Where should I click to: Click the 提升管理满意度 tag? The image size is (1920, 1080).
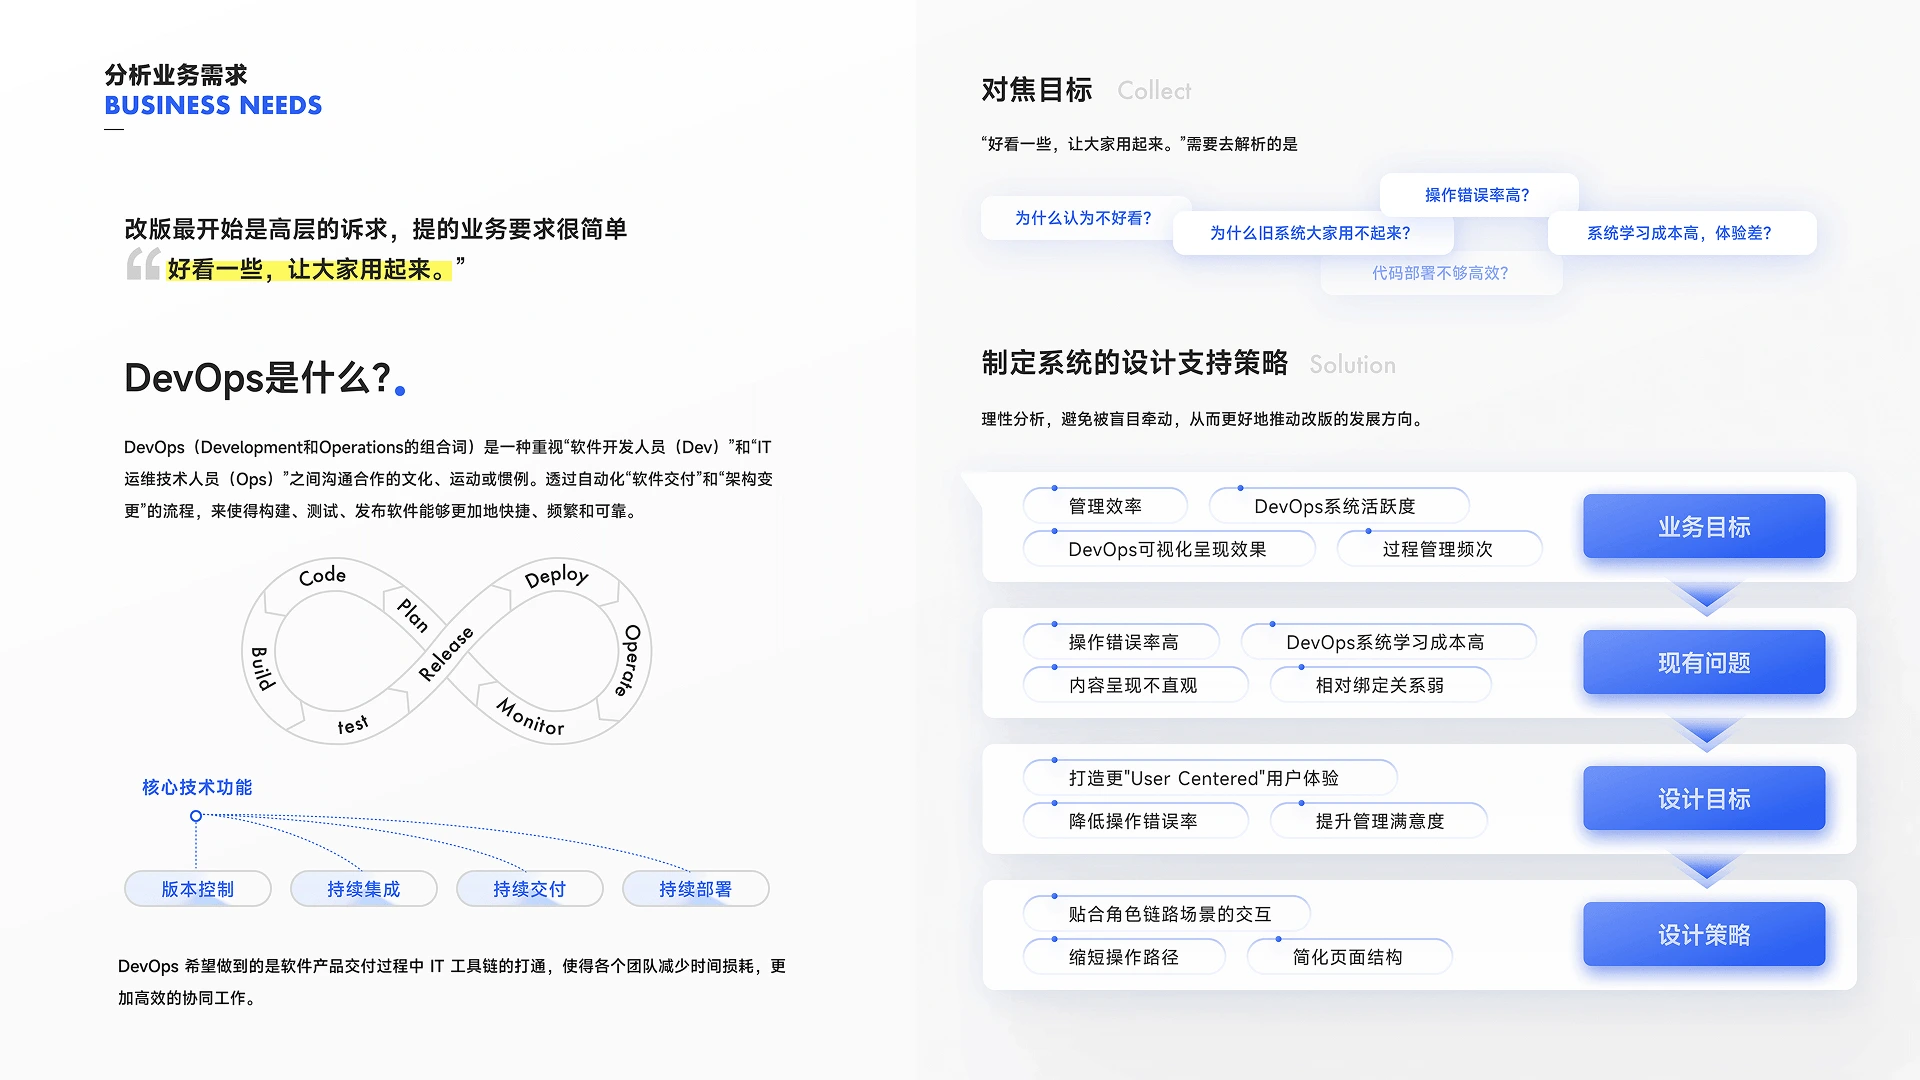coord(1380,821)
